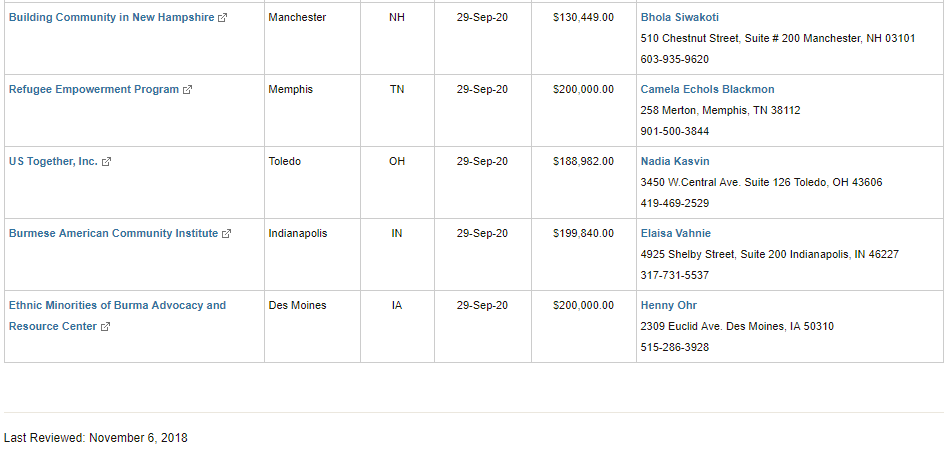Viewport: 944px width, 452px height.
Task: Click the phone number 603-935-9620
Action: 675,60
